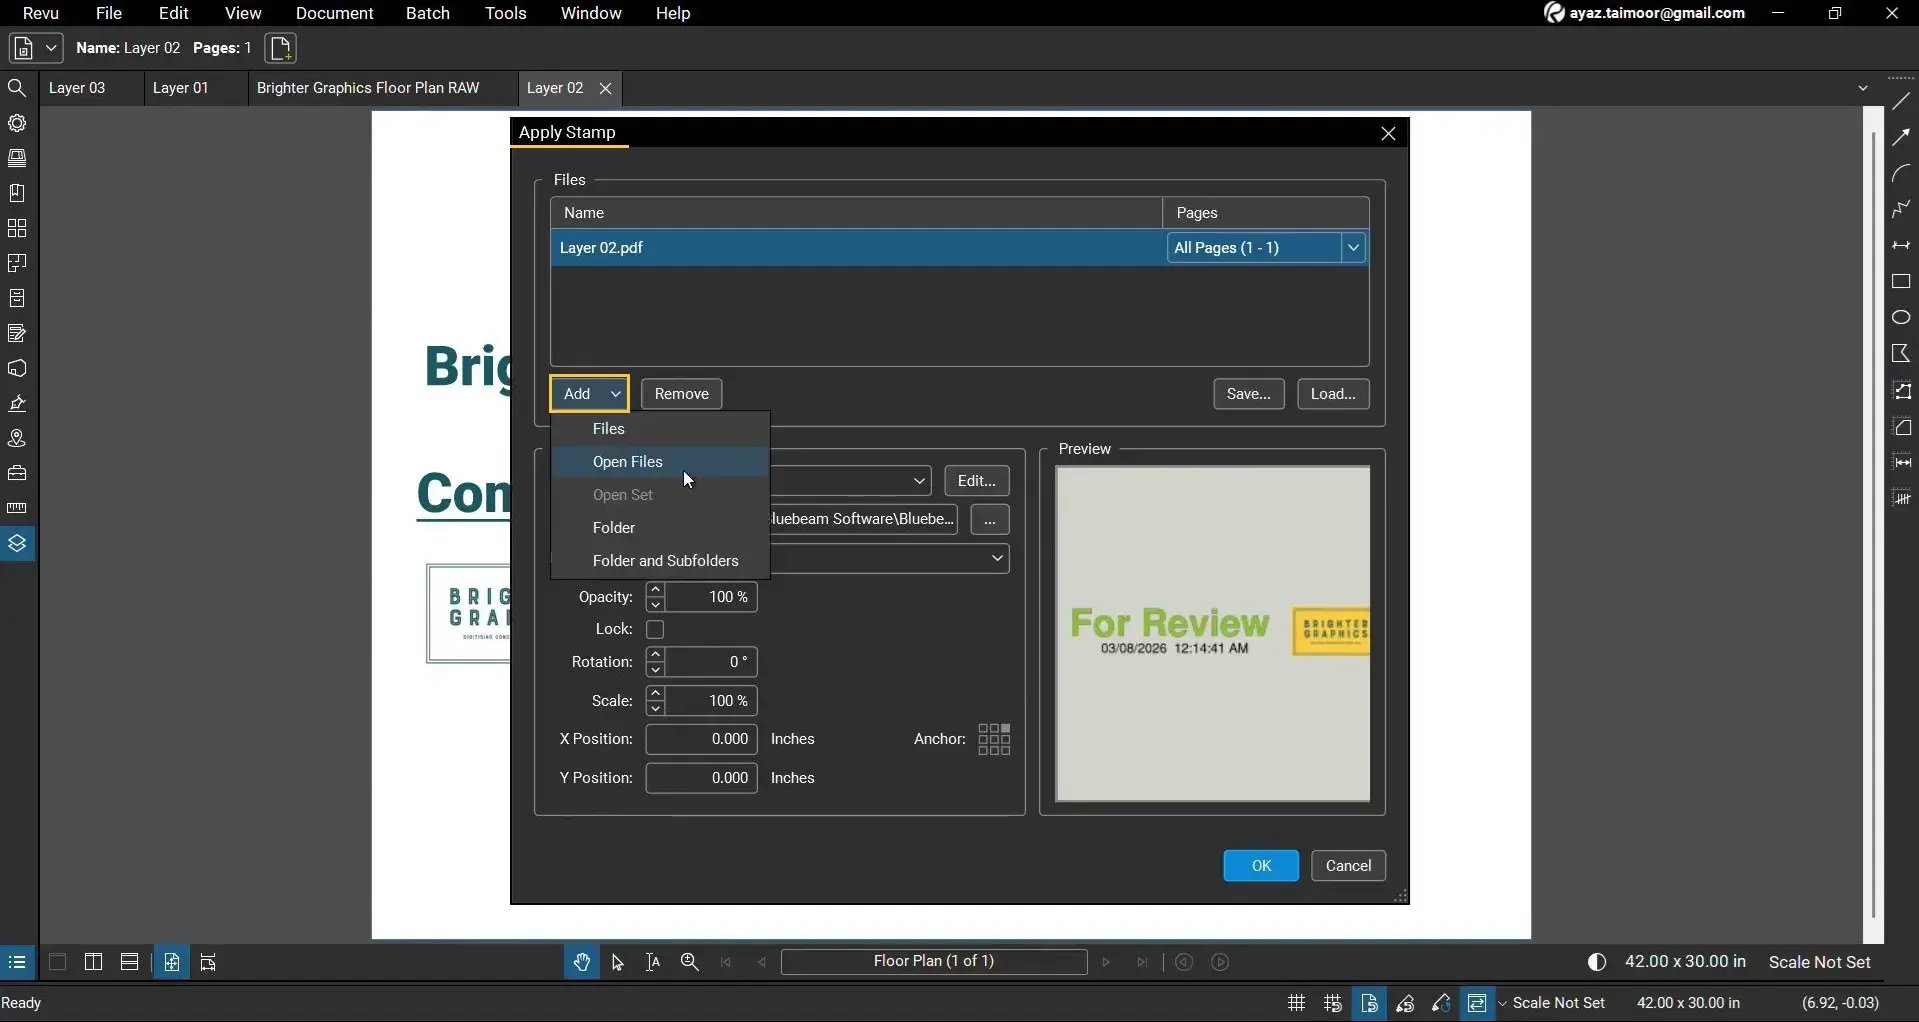
Task: Click the Cancel button
Action: point(1348,866)
